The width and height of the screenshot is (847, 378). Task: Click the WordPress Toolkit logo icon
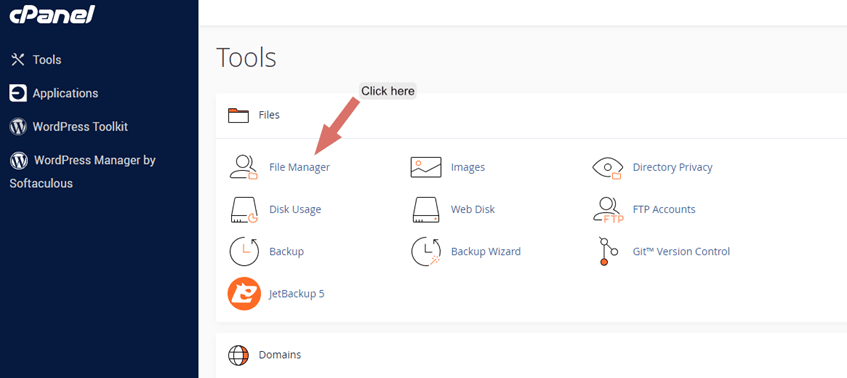click(18, 127)
